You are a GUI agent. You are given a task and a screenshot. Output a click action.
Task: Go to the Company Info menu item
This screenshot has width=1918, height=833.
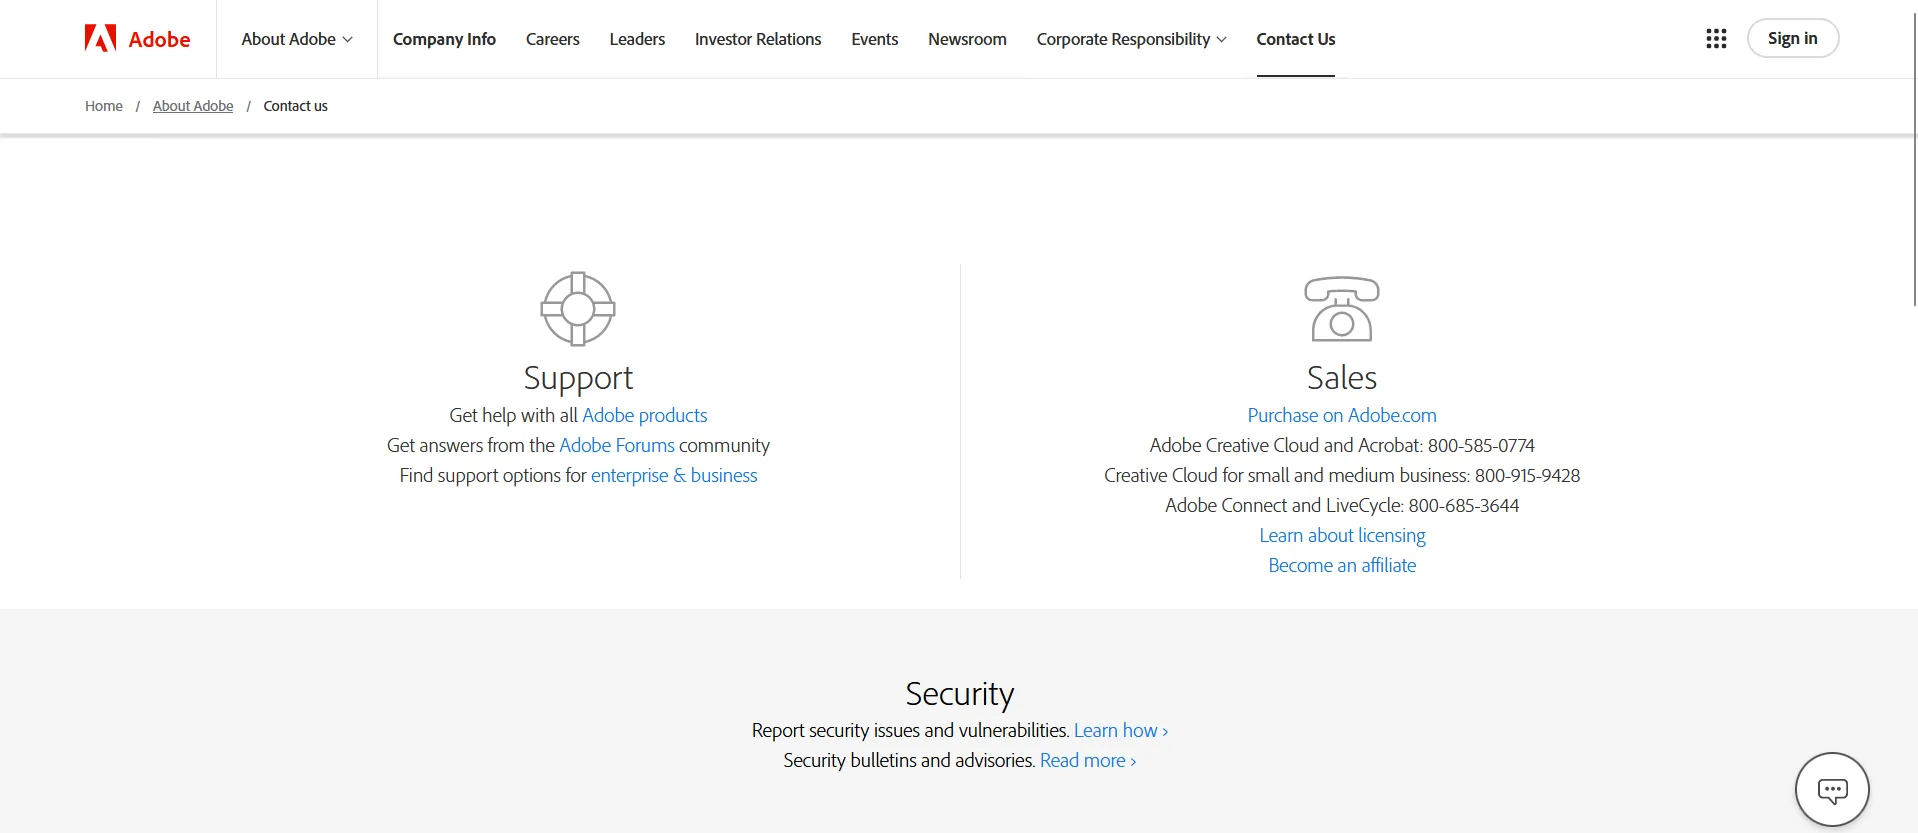[x=444, y=39]
